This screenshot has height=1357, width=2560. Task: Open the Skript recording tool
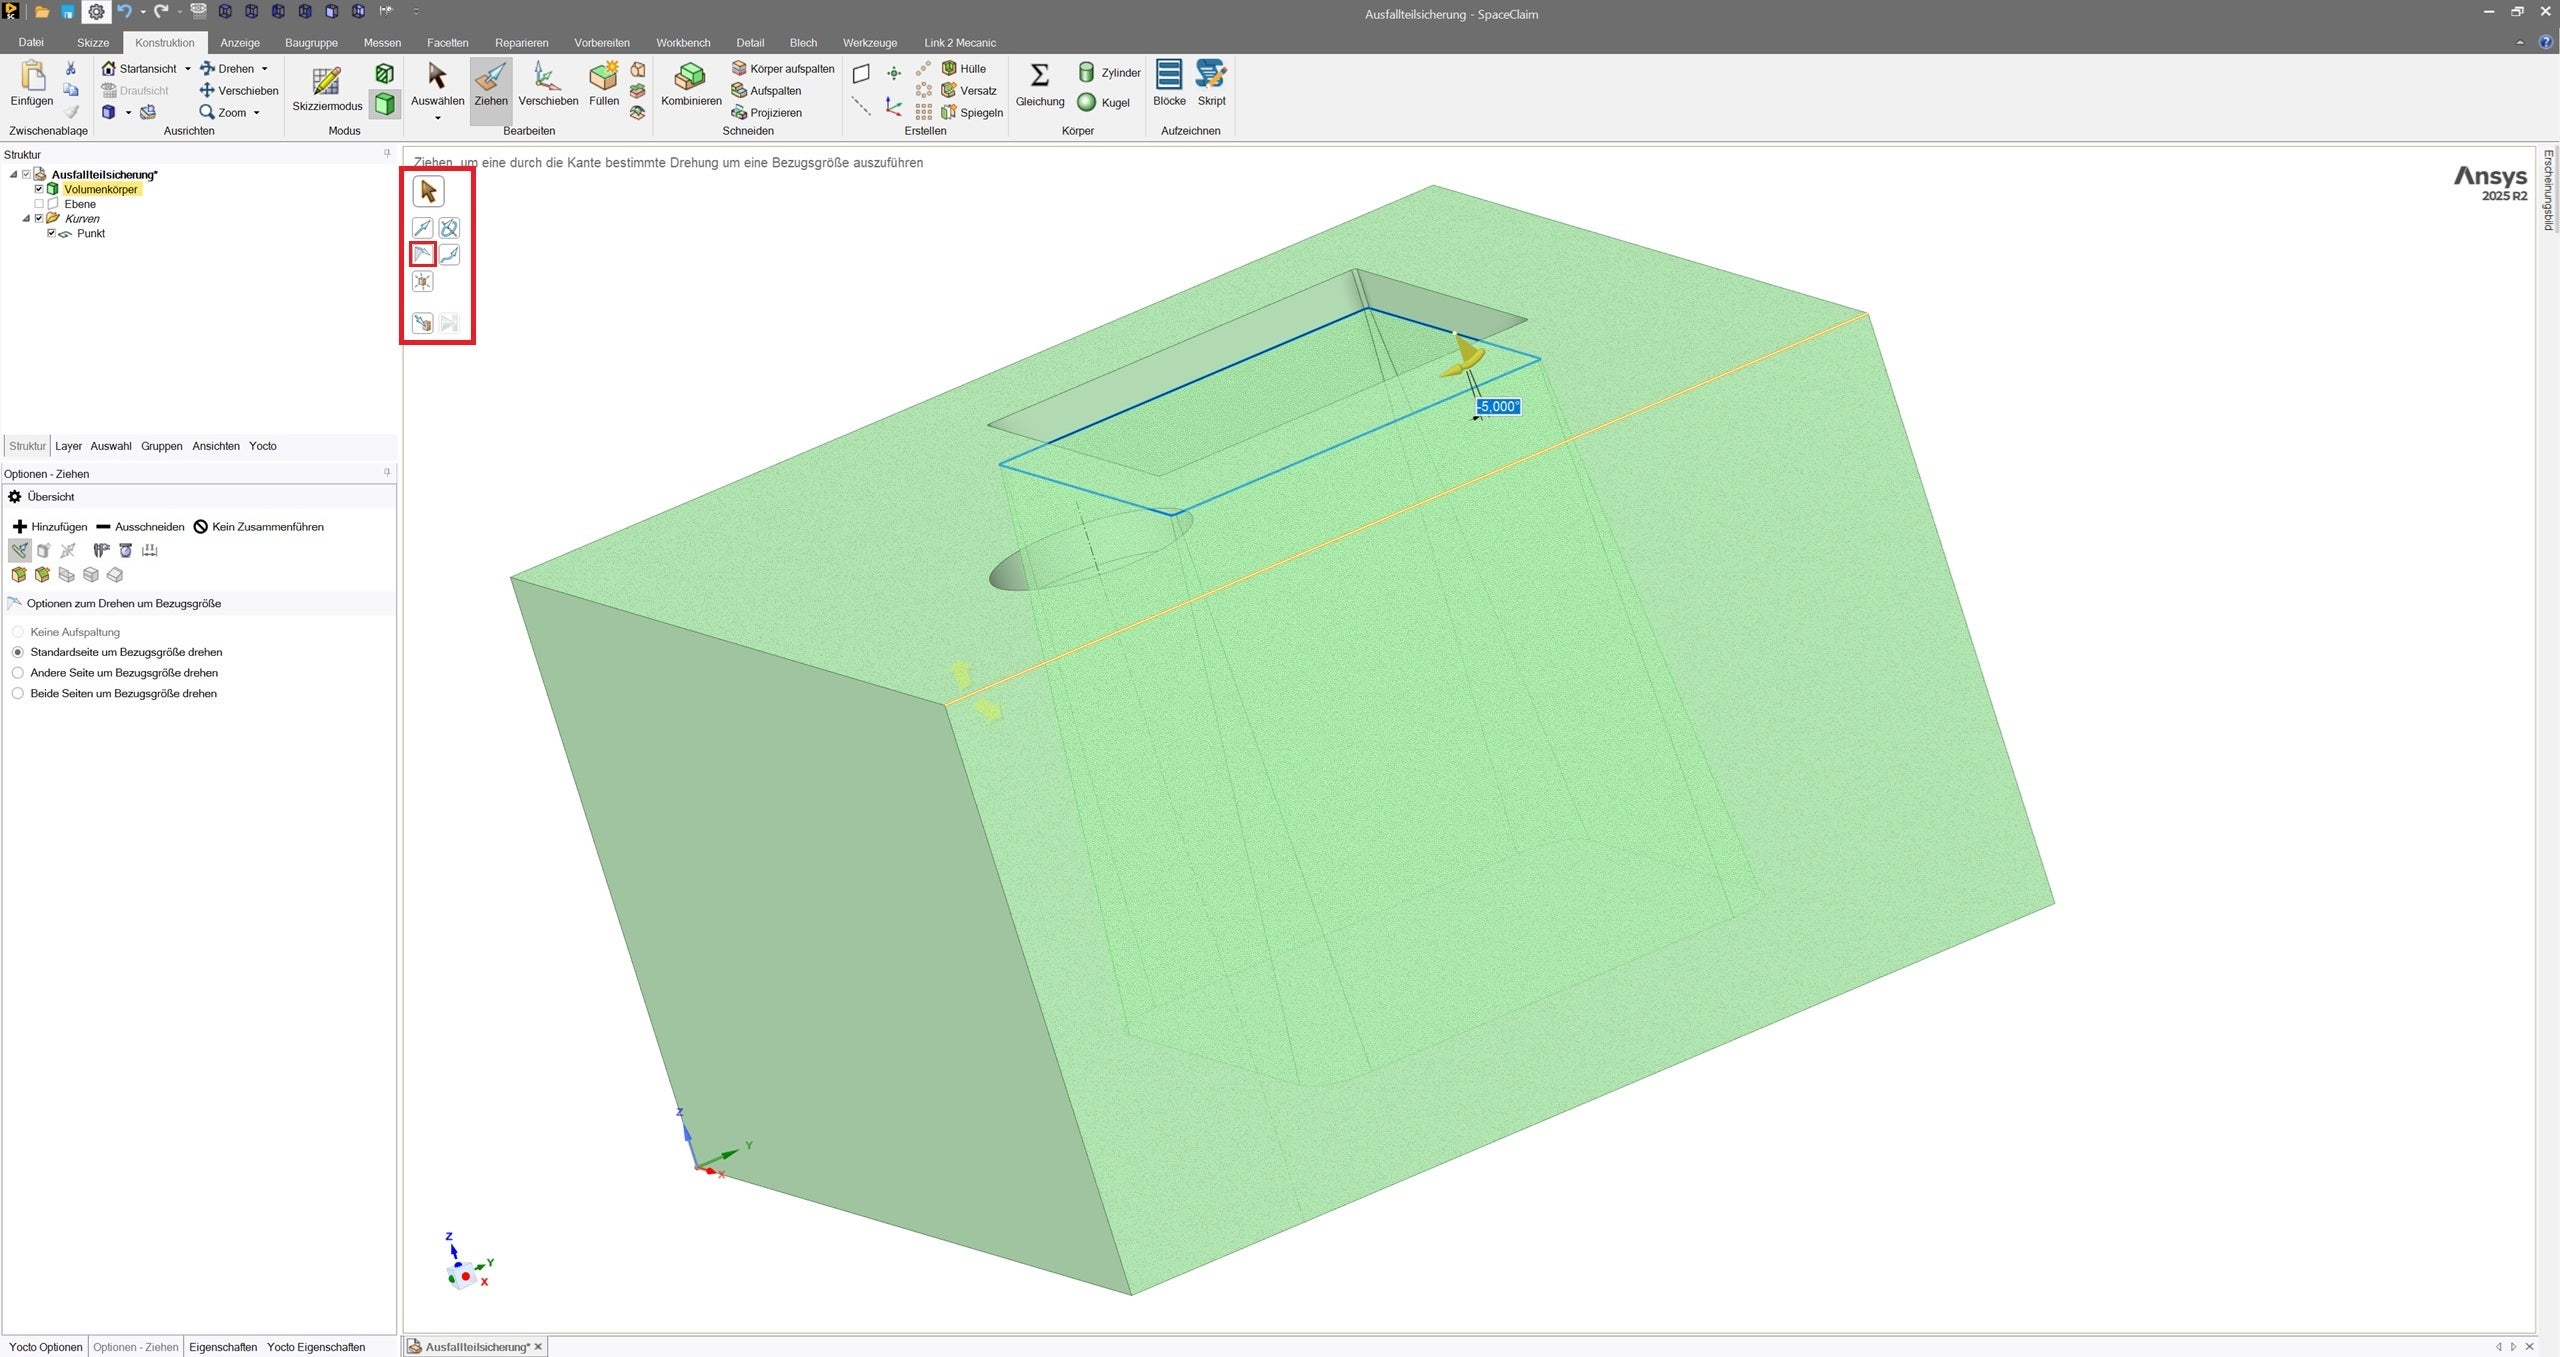point(1210,76)
